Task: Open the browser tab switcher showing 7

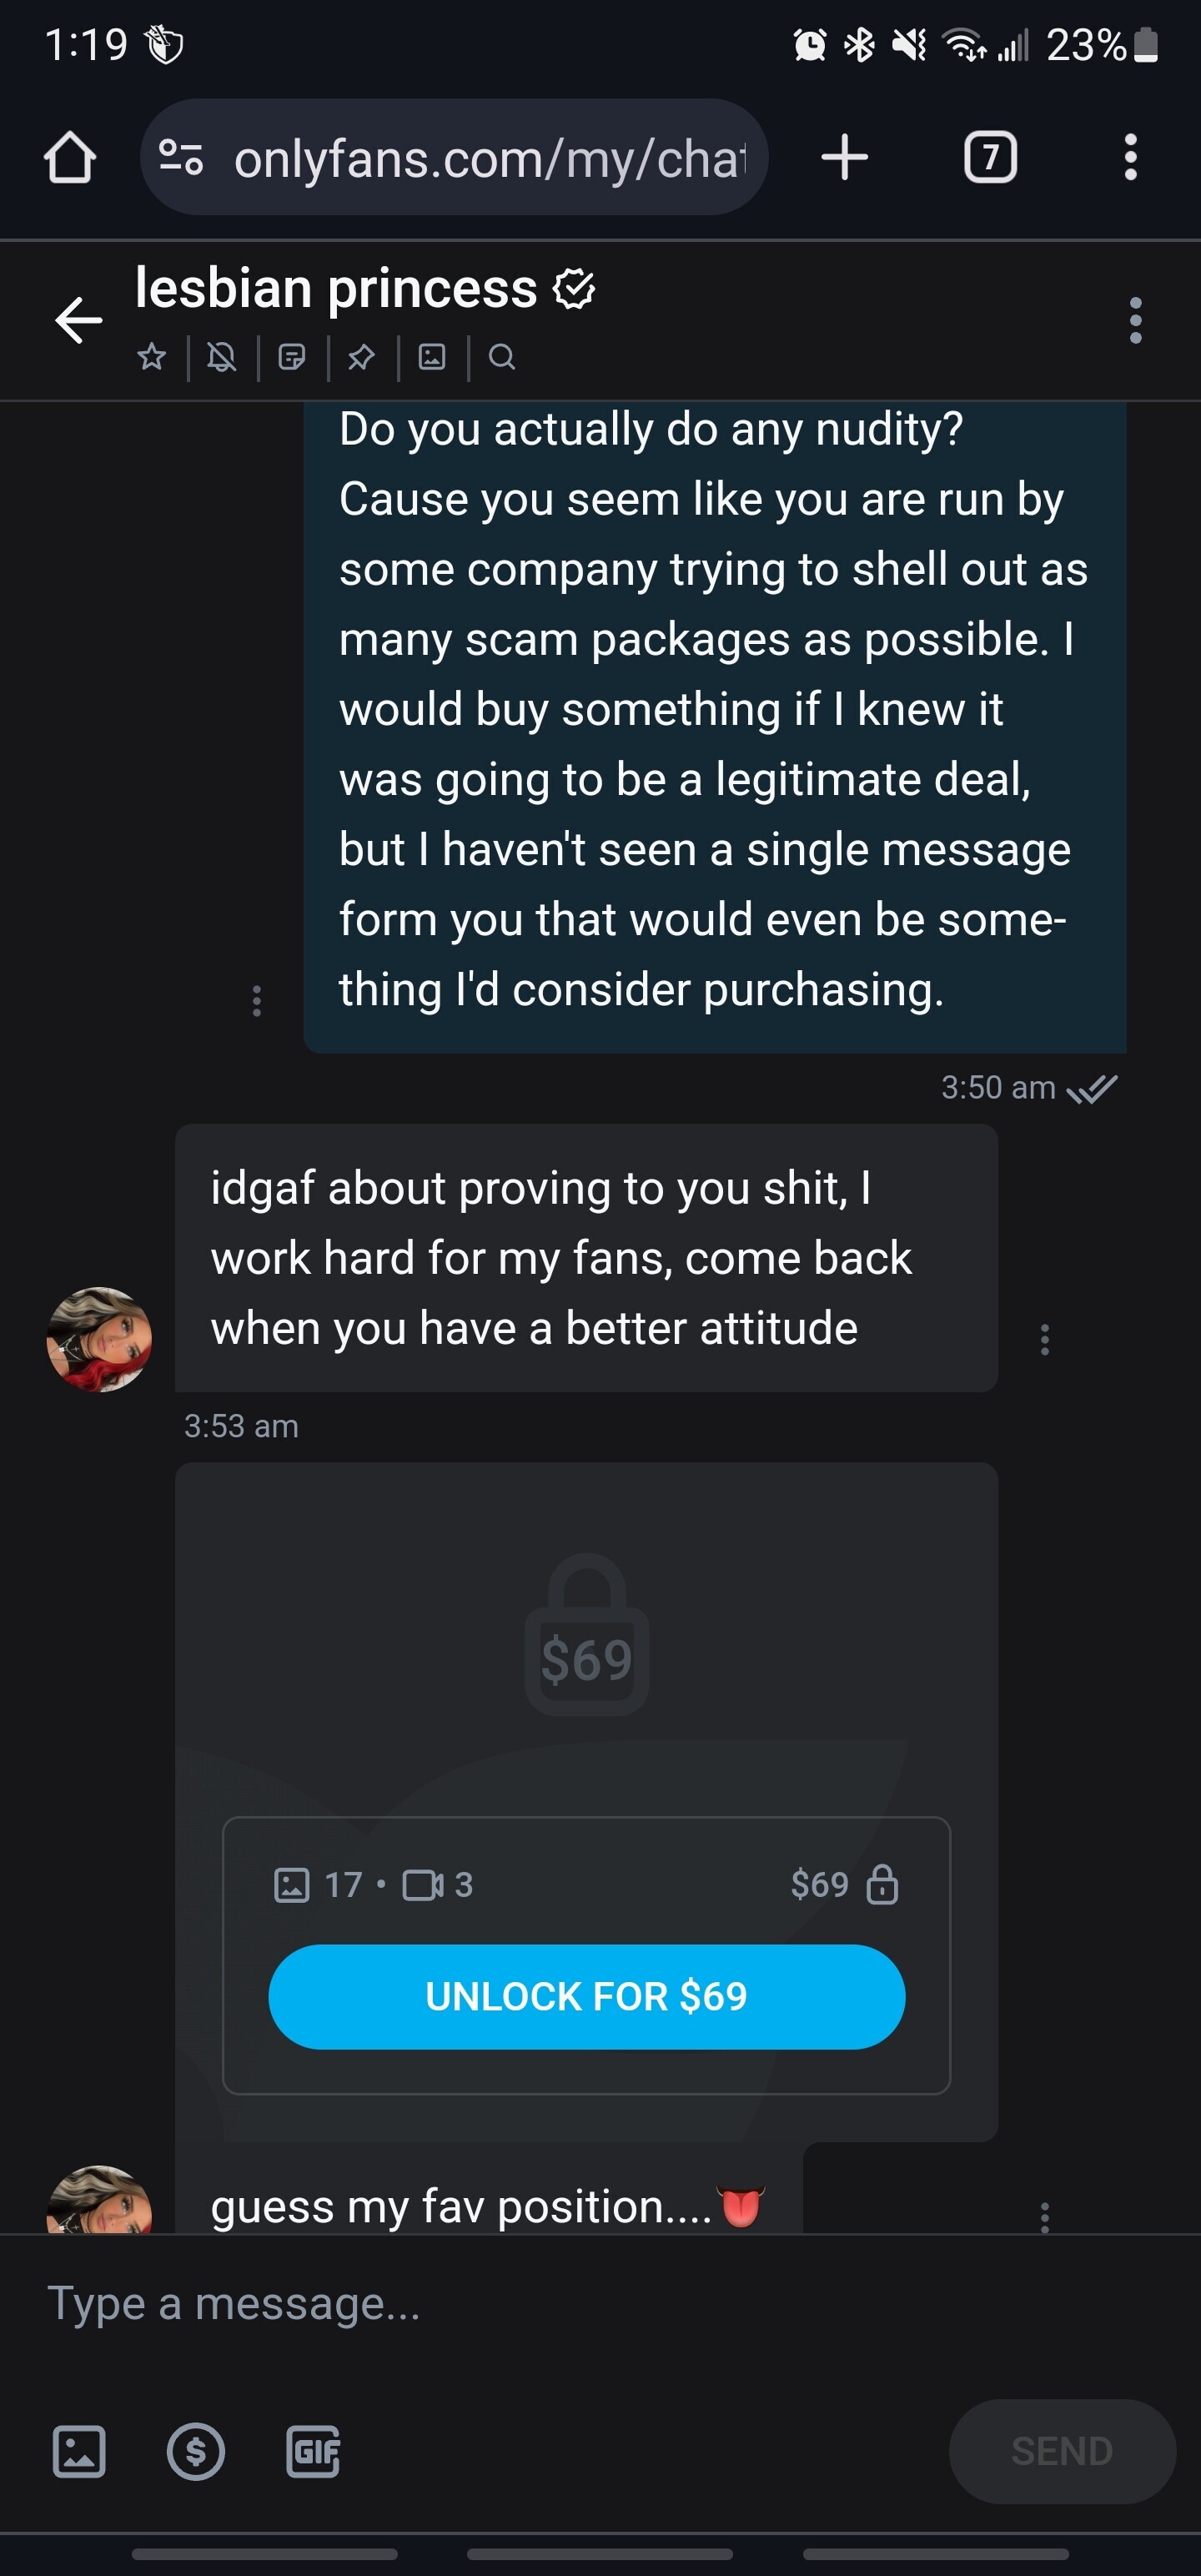Action: [x=990, y=158]
